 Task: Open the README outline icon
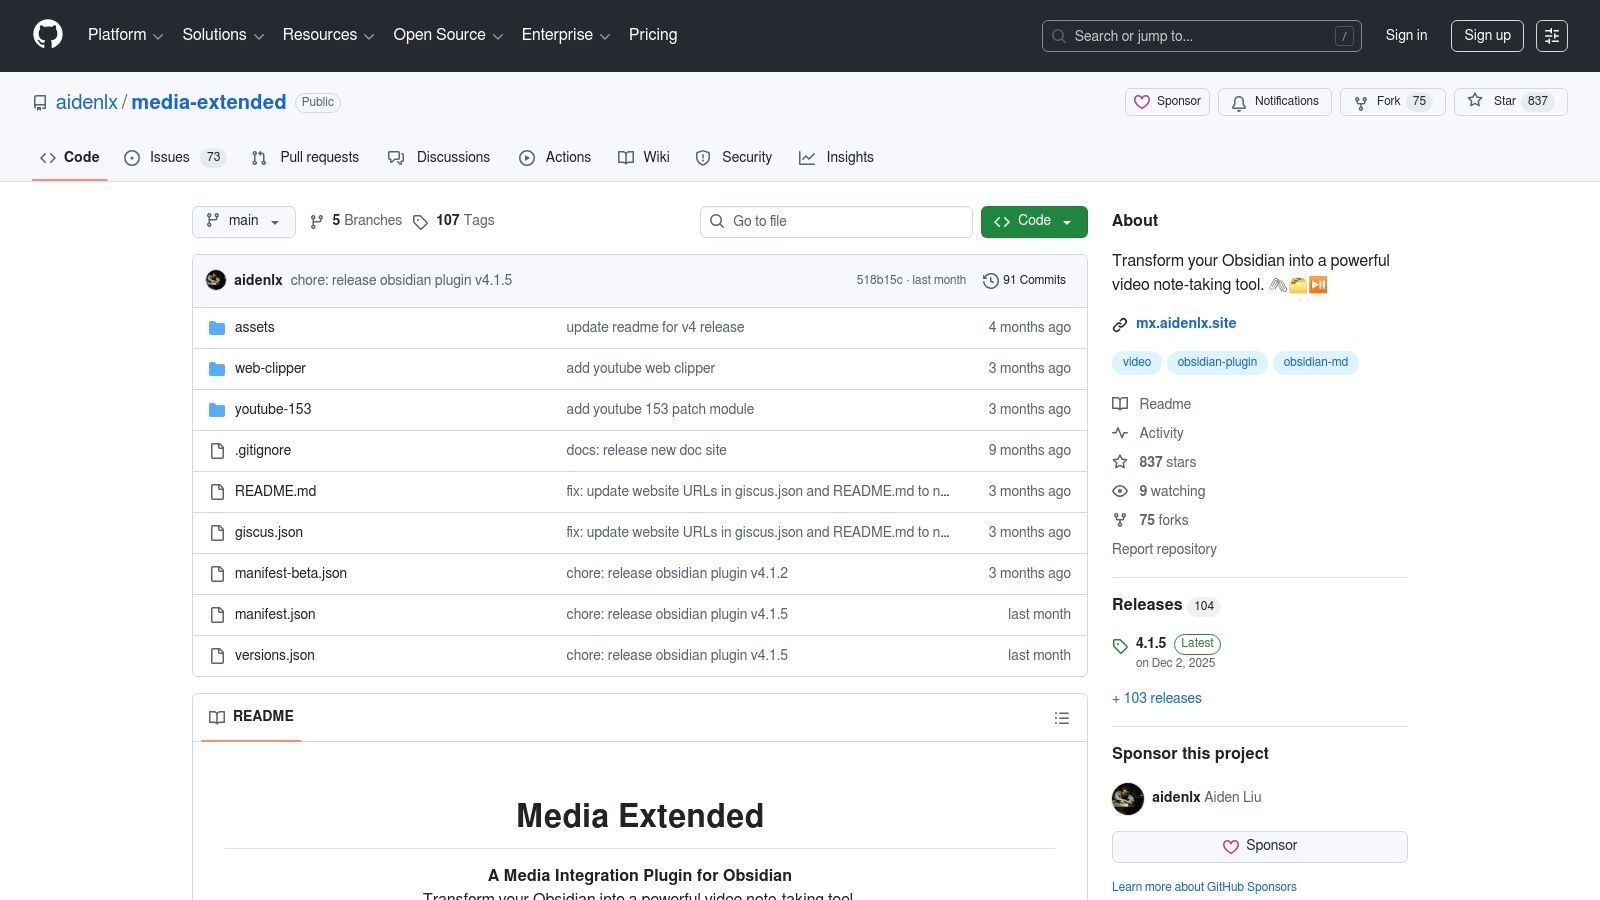coord(1061,718)
